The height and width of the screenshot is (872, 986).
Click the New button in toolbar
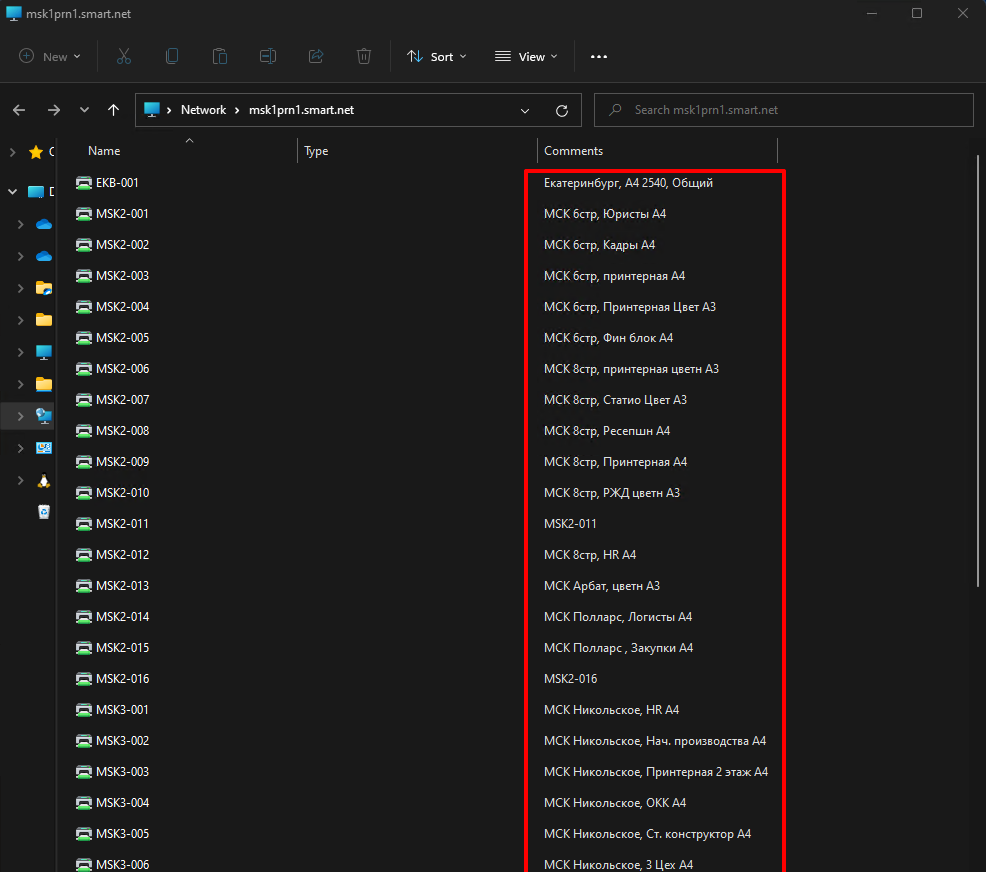coord(48,57)
